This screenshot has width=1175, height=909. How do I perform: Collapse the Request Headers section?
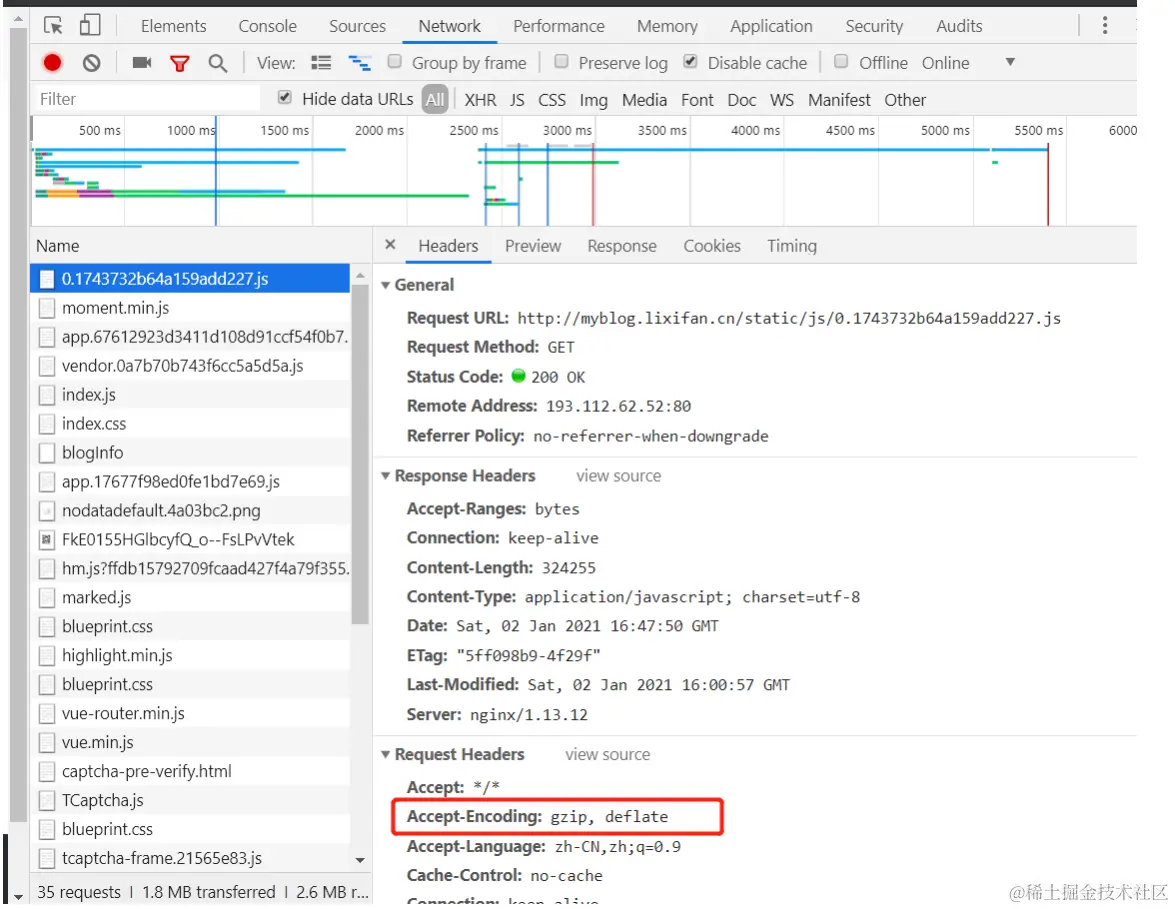(x=385, y=754)
